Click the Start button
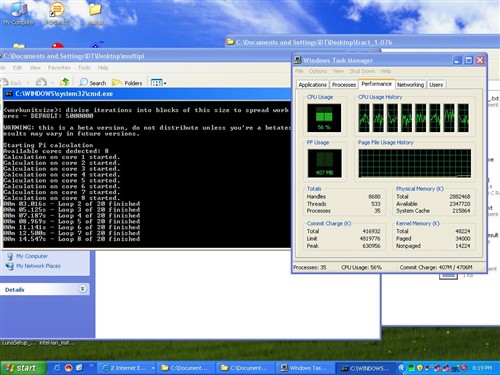The height and width of the screenshot is (375, 500). 22,368
